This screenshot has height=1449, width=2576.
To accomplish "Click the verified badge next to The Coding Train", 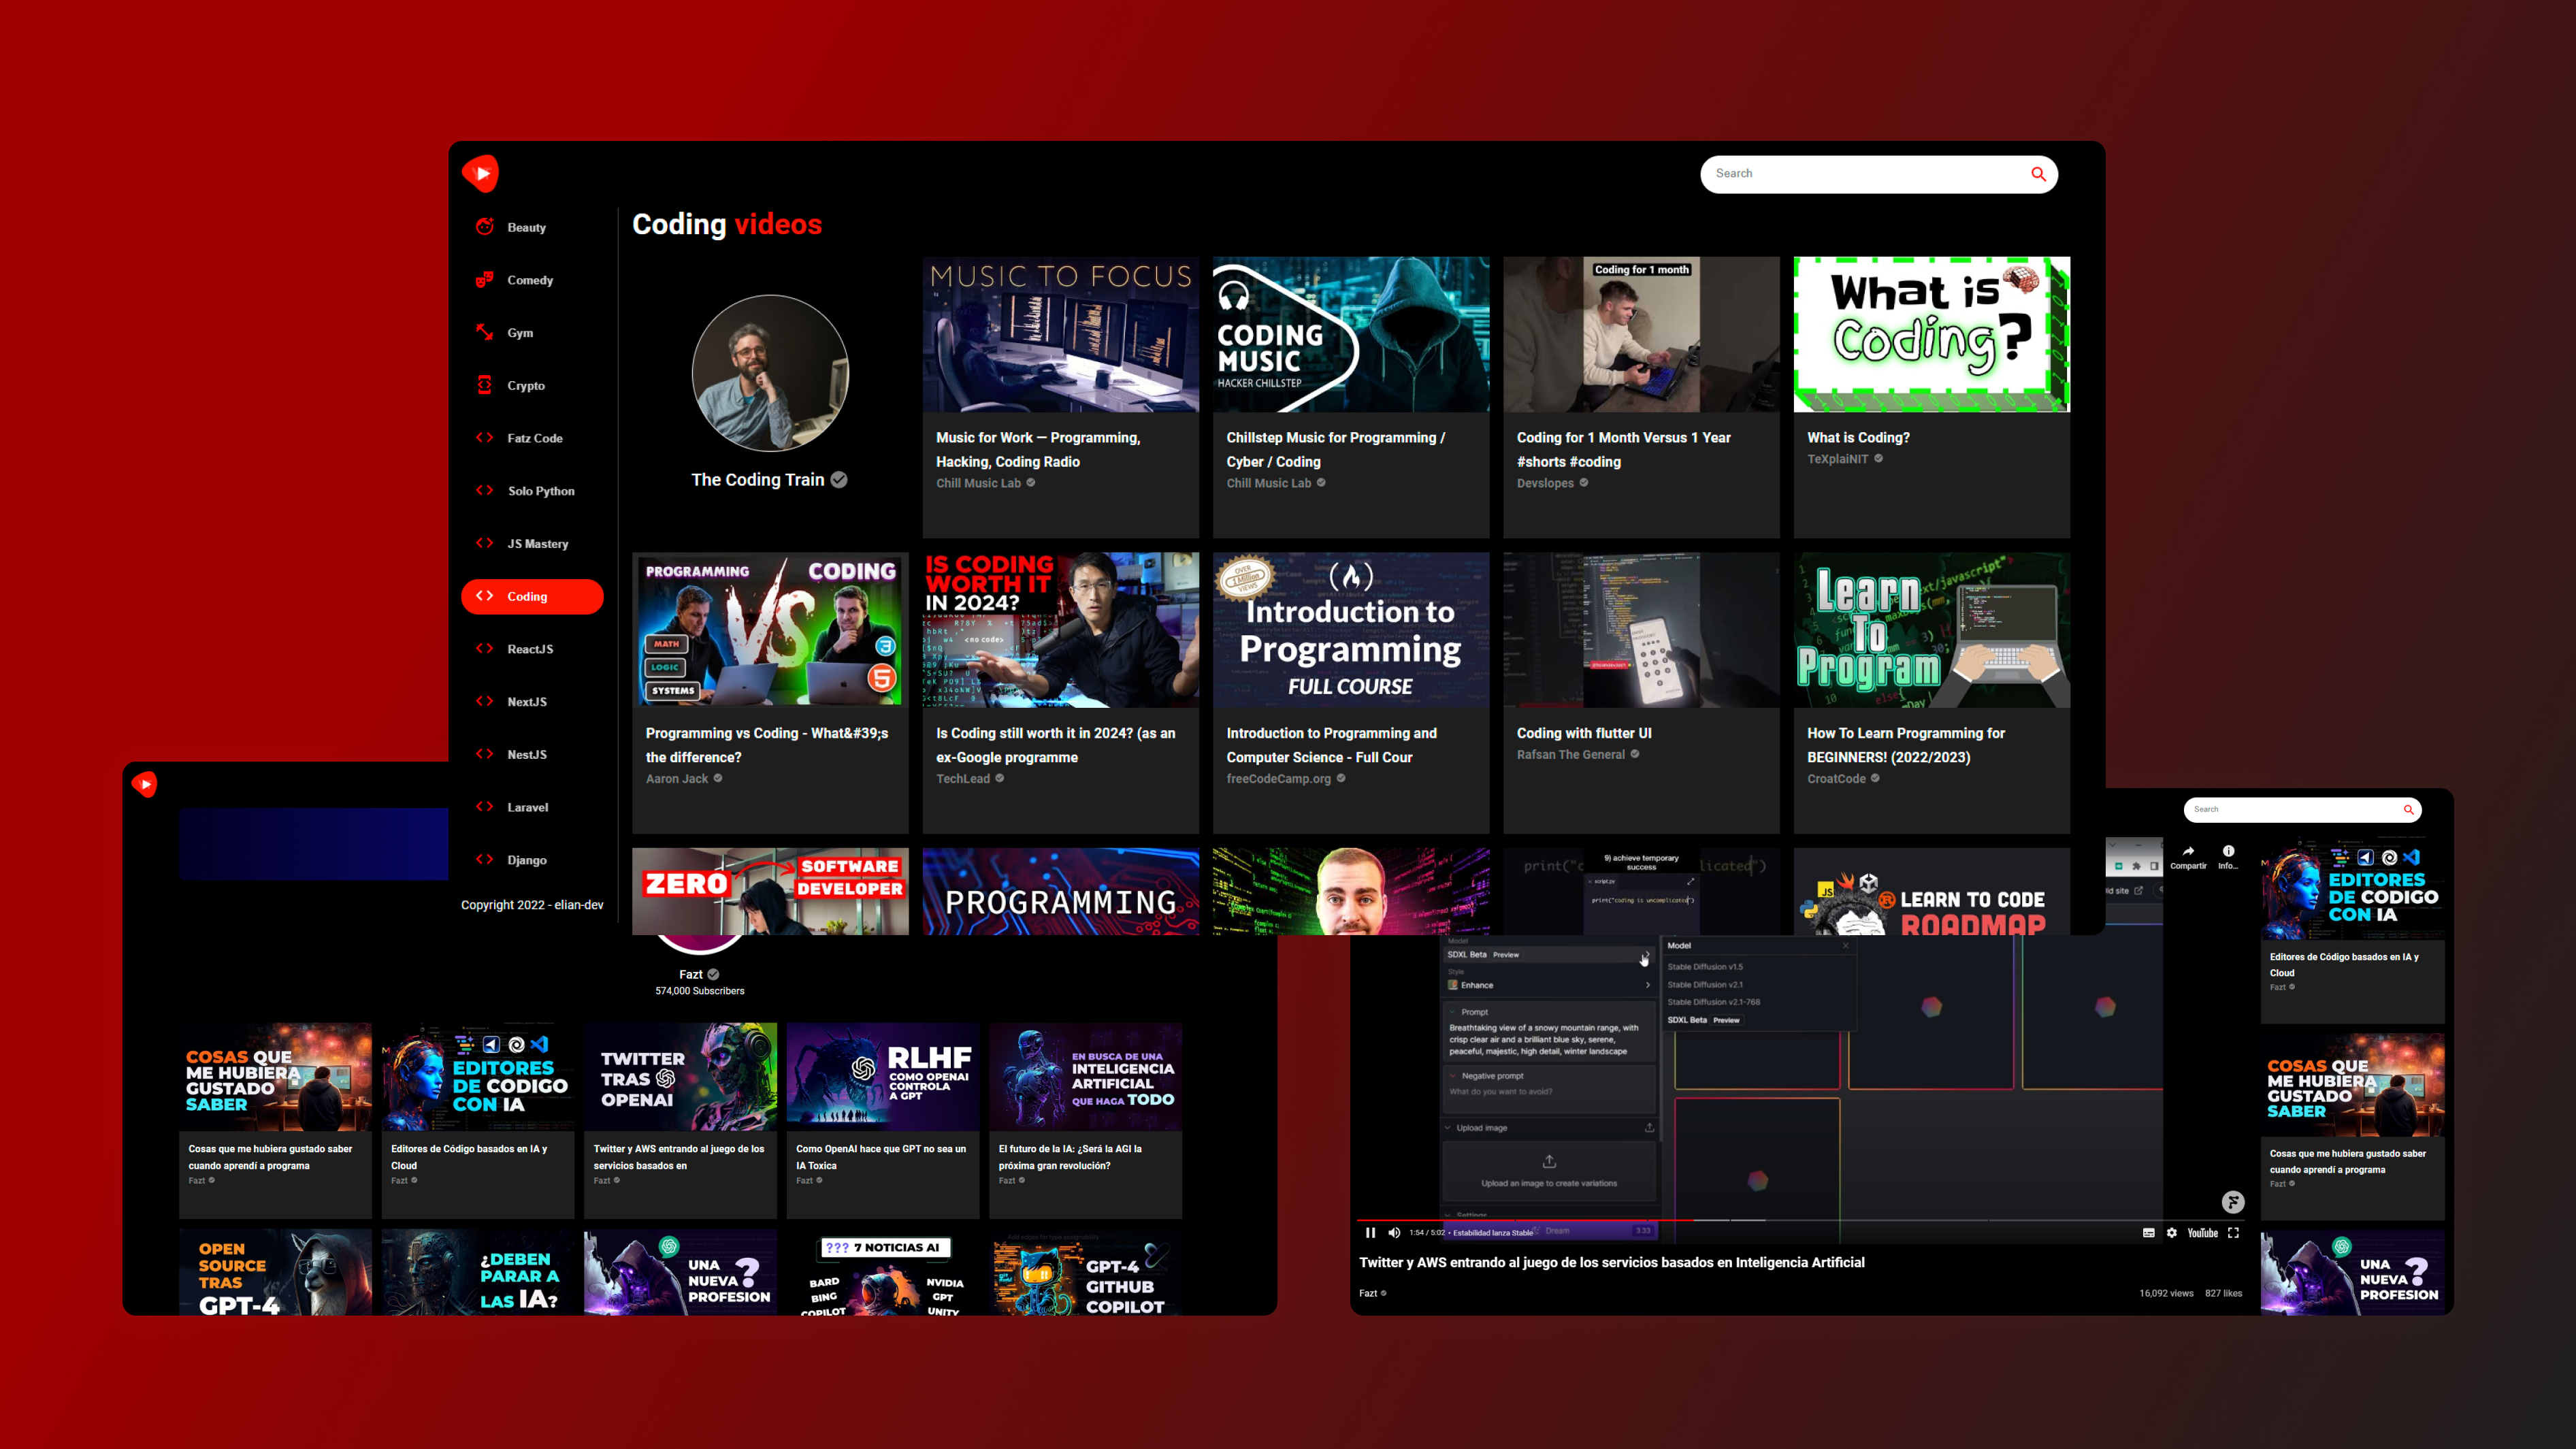I will coord(839,480).
